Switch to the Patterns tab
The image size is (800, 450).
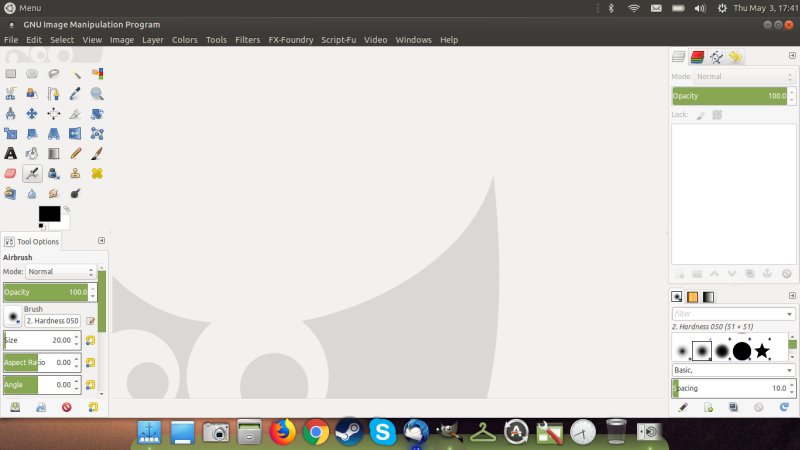pyautogui.click(x=692, y=297)
